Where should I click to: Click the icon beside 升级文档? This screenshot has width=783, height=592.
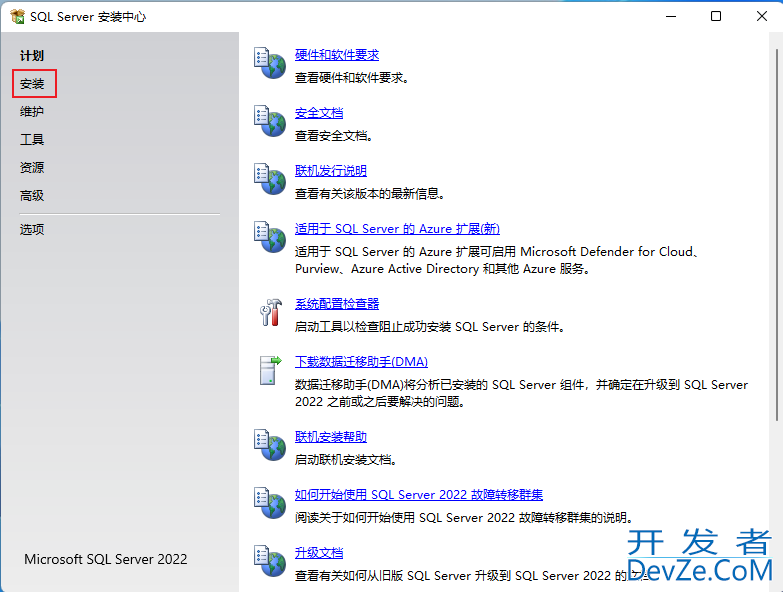click(x=270, y=561)
